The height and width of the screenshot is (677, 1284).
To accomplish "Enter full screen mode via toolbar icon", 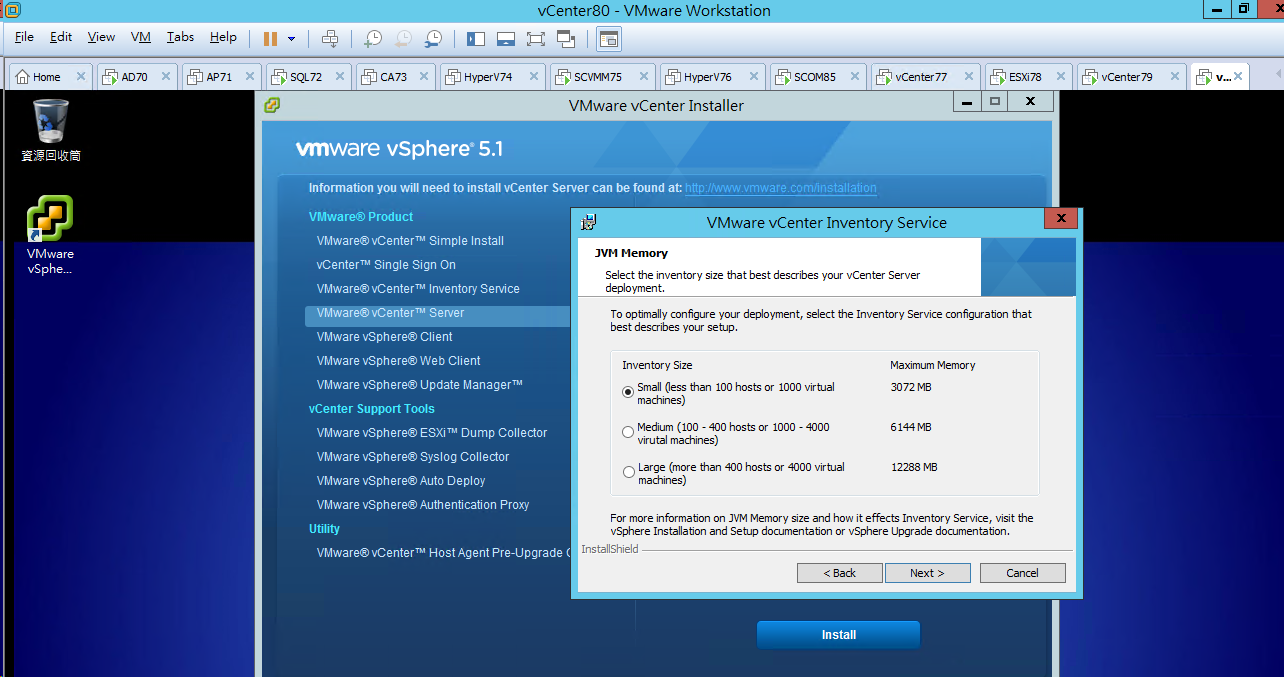I will point(536,39).
